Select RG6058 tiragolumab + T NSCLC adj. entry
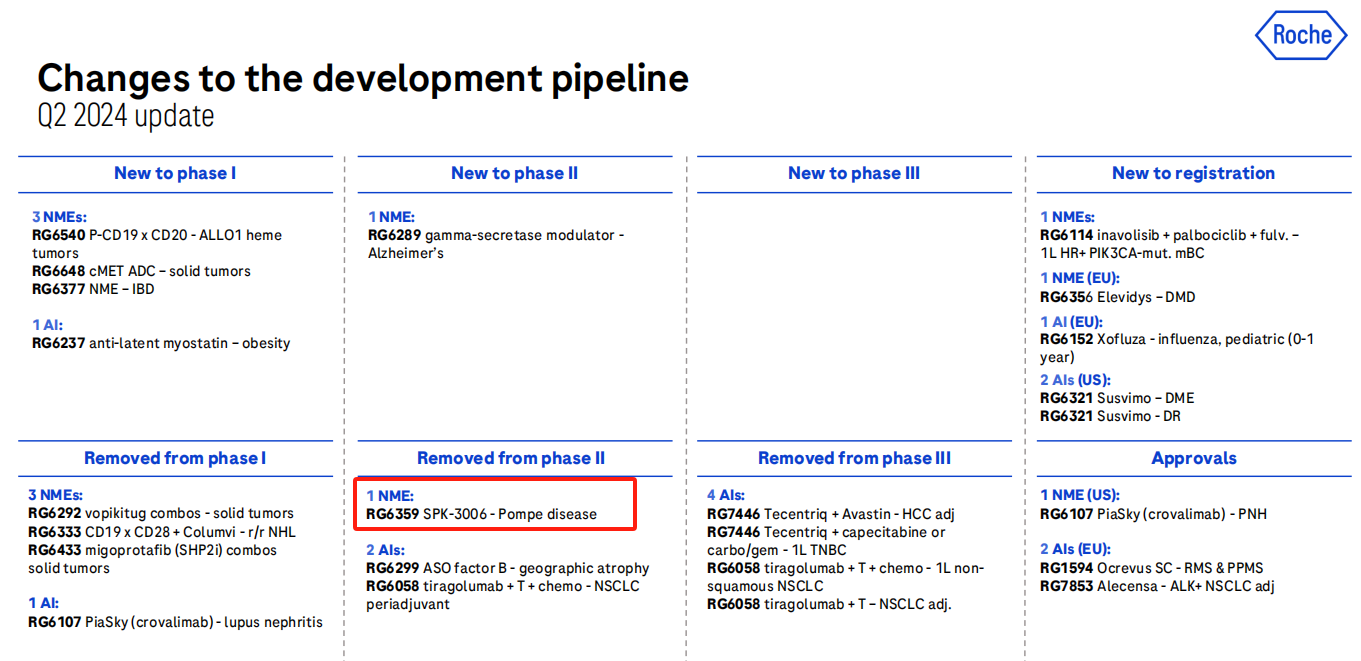 coord(829,604)
